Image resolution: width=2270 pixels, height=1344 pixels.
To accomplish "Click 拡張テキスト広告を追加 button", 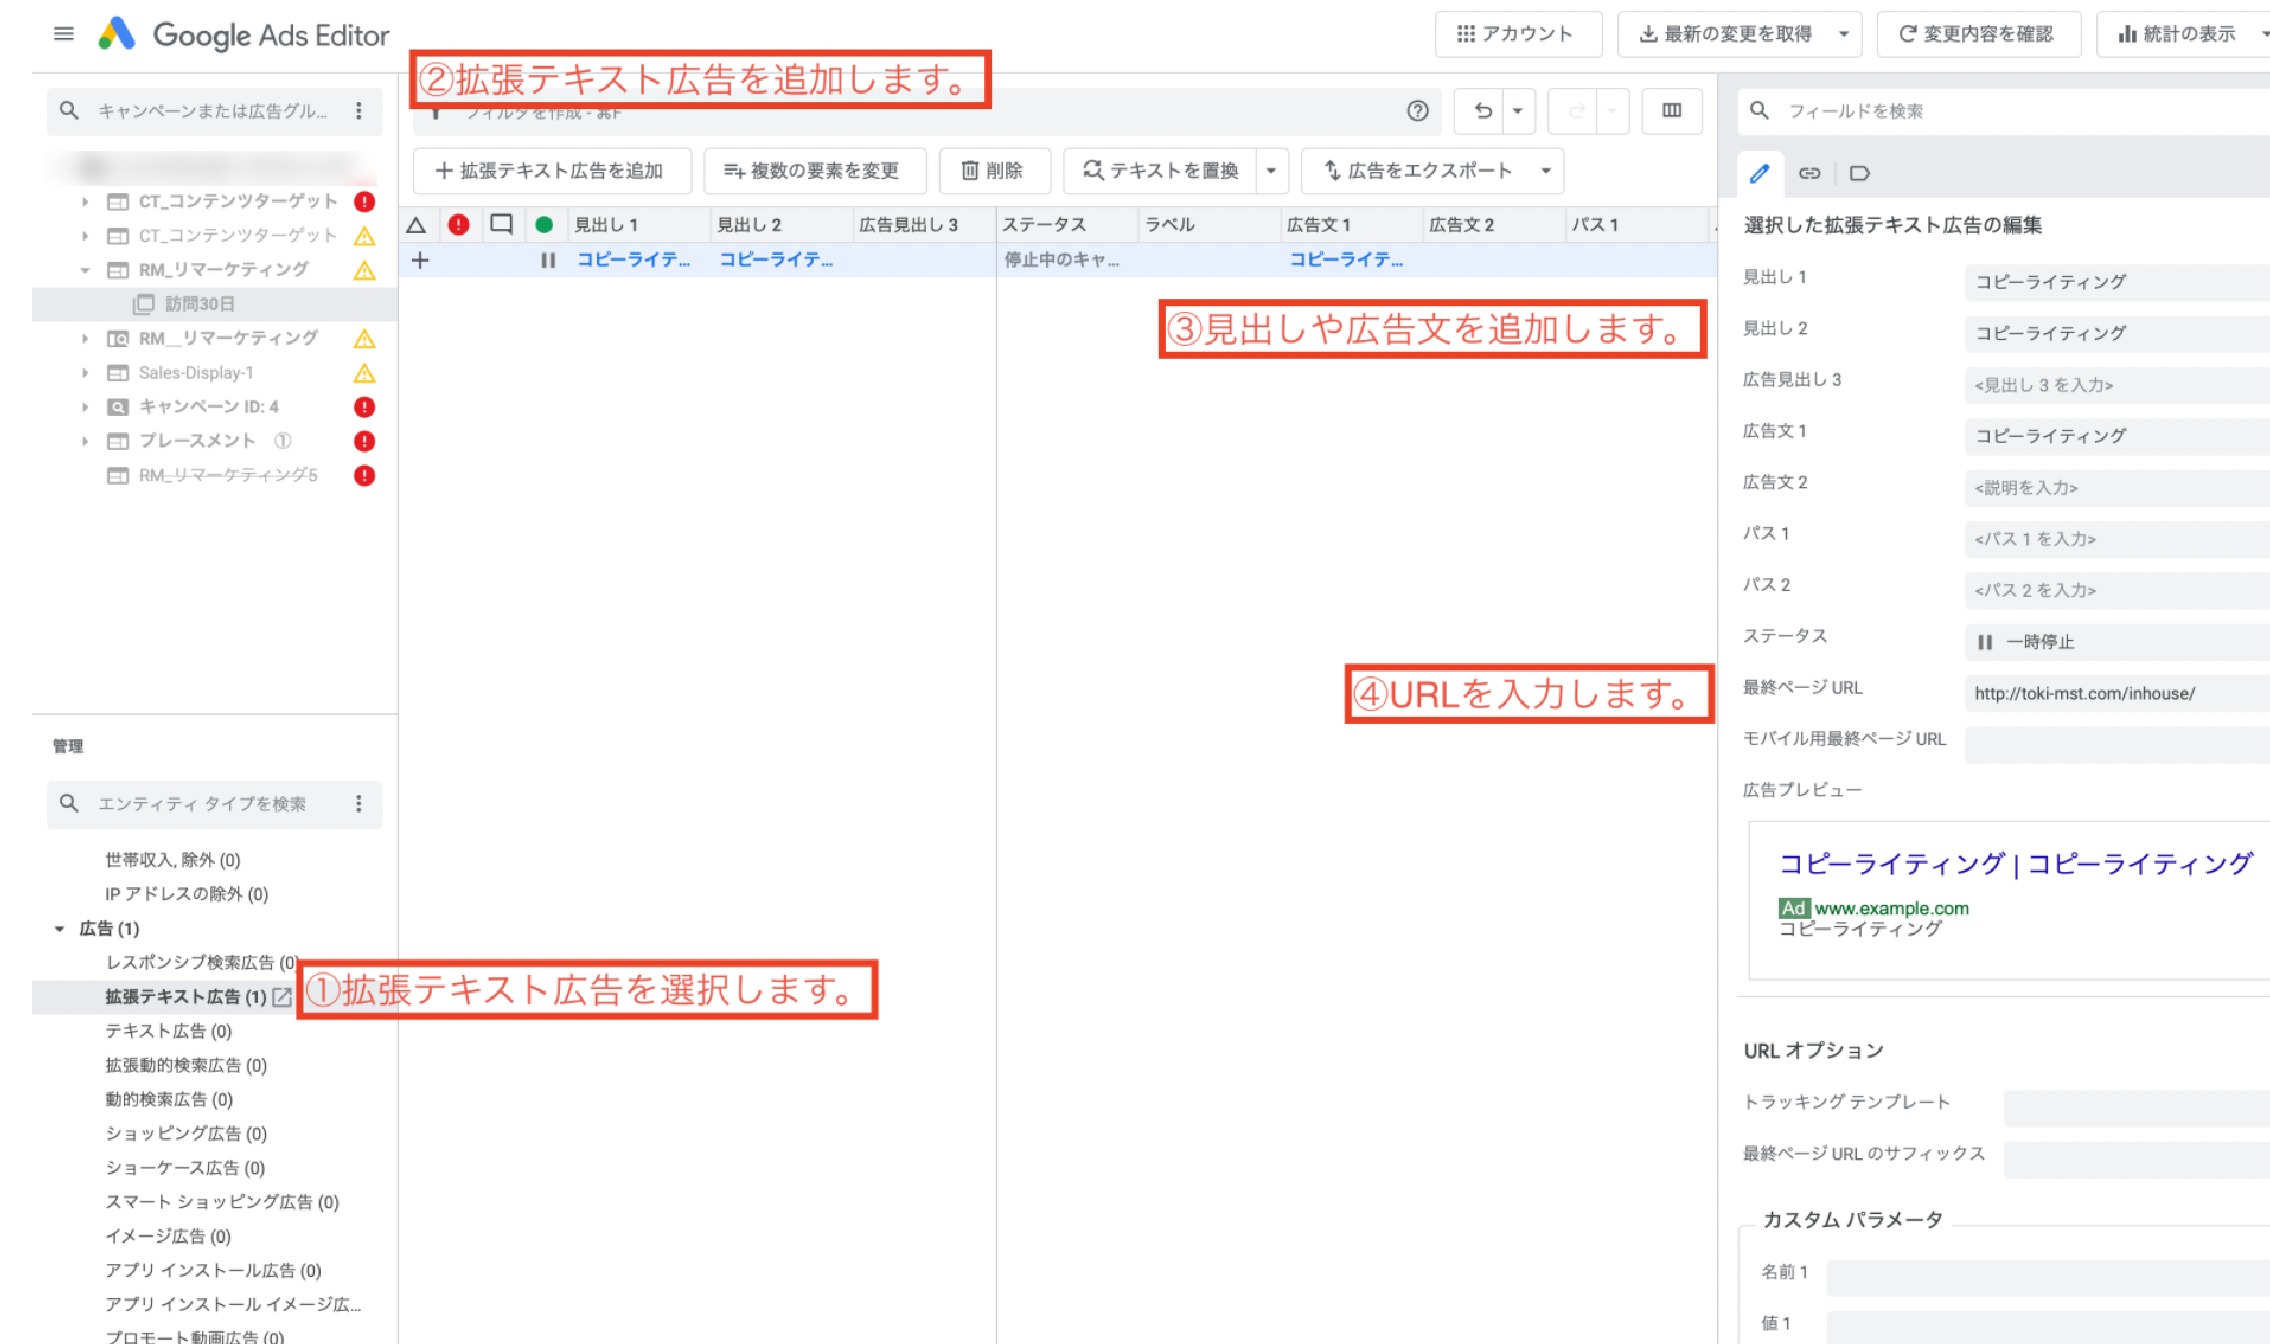I will (x=551, y=171).
